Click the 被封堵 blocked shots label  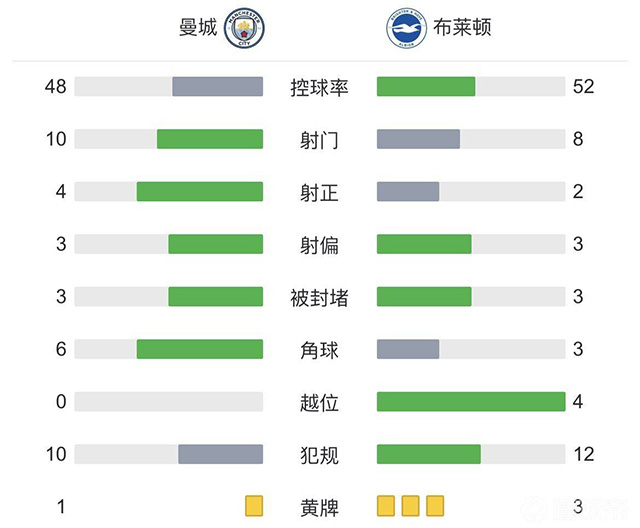319,297
